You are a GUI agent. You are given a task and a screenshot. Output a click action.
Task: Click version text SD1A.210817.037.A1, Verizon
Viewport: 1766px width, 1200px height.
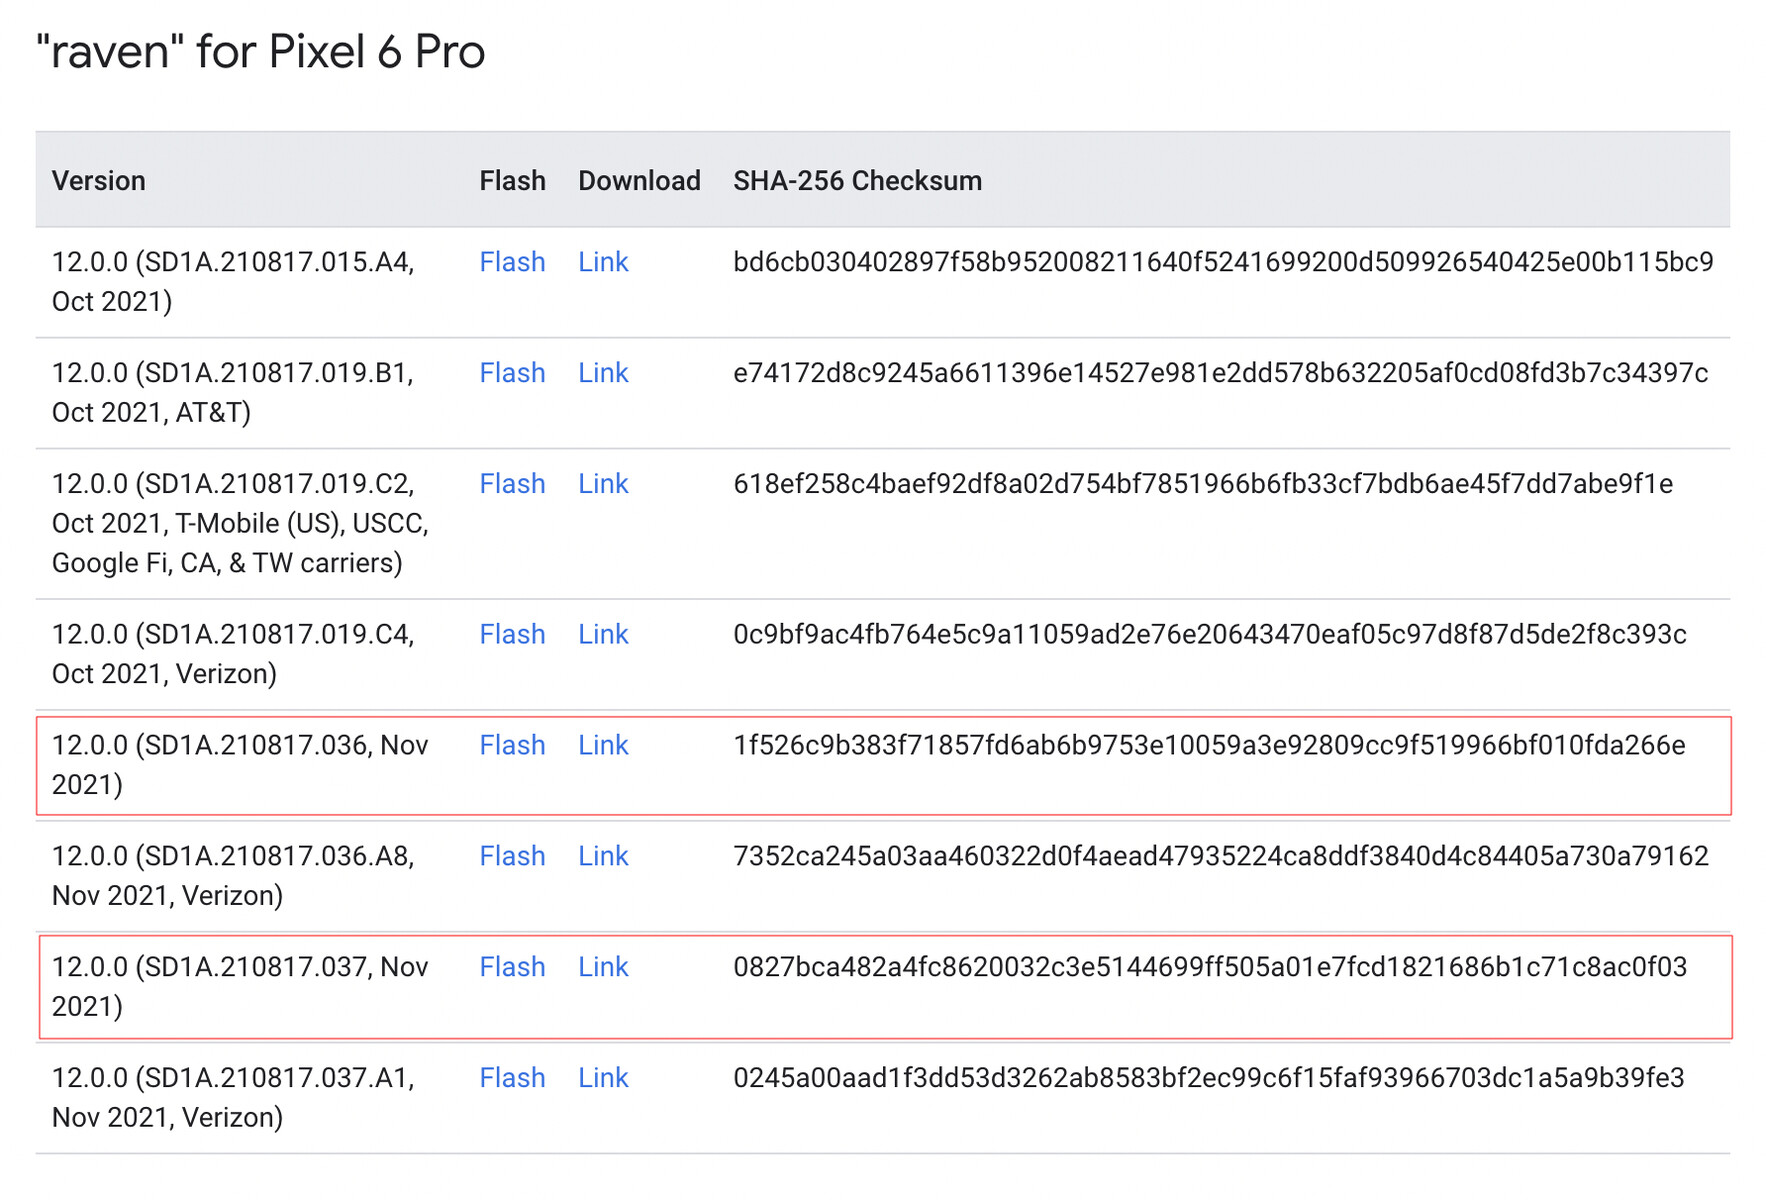[x=233, y=1099]
